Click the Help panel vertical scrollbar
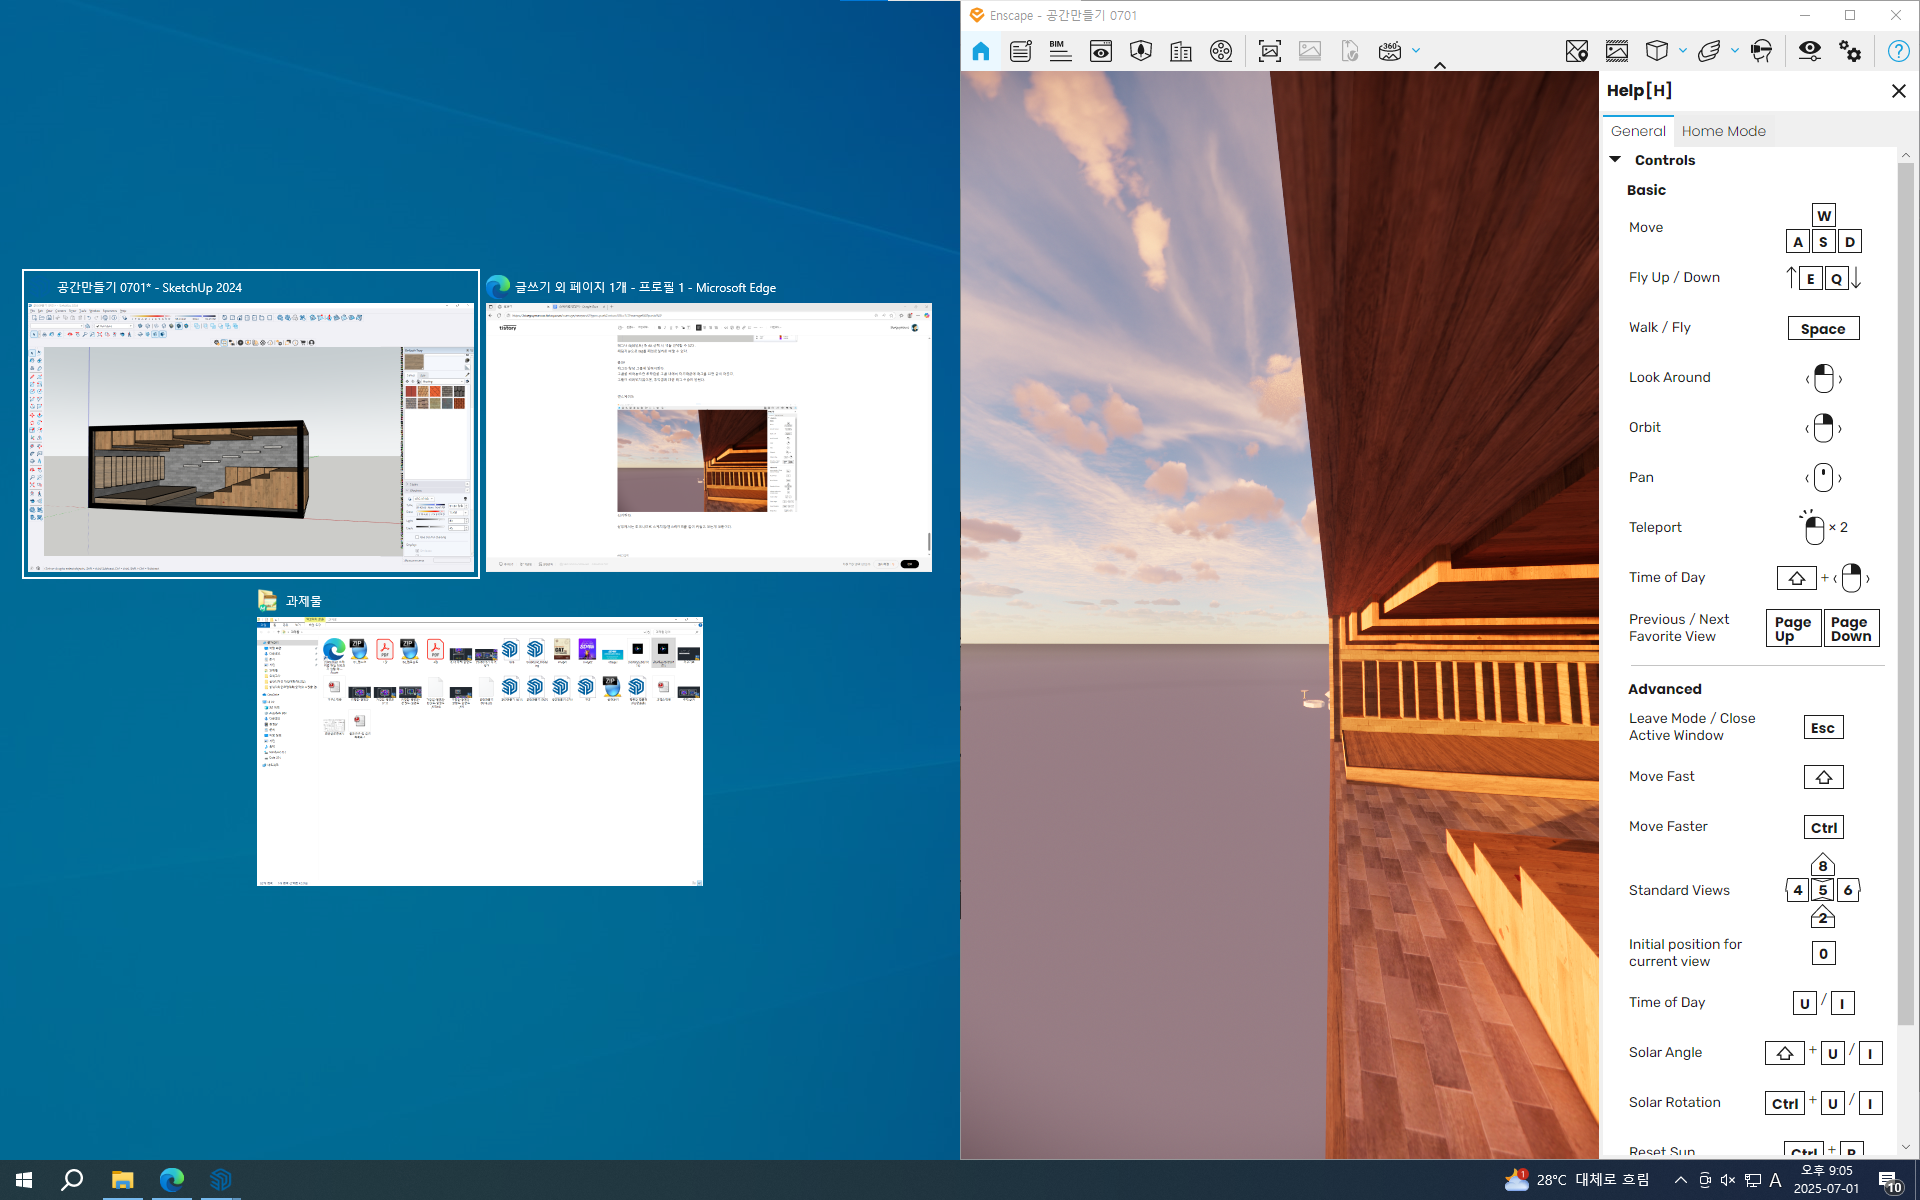This screenshot has height=1200, width=1920. [1905, 600]
